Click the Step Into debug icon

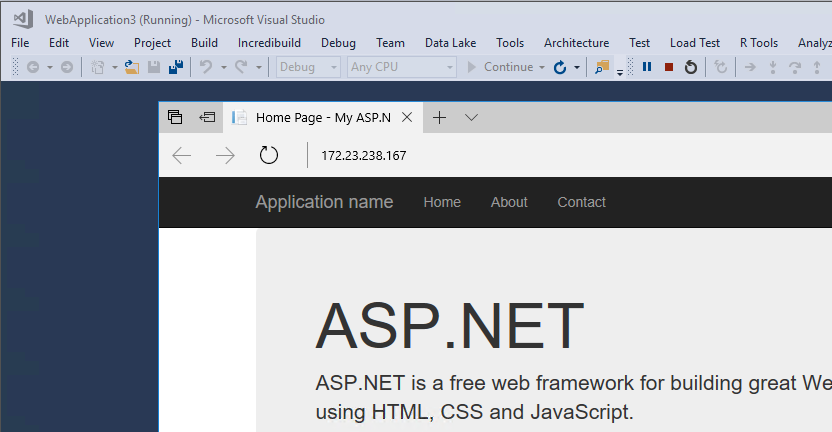point(773,67)
